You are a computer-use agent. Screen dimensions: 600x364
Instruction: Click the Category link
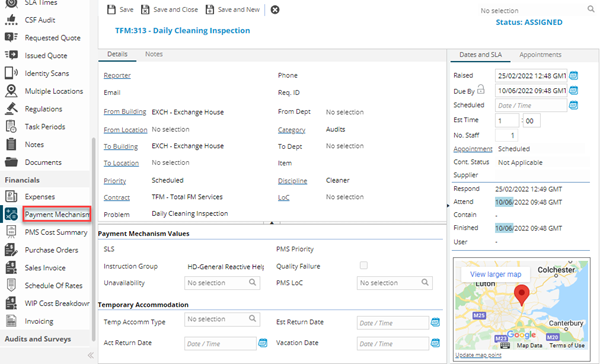click(292, 130)
